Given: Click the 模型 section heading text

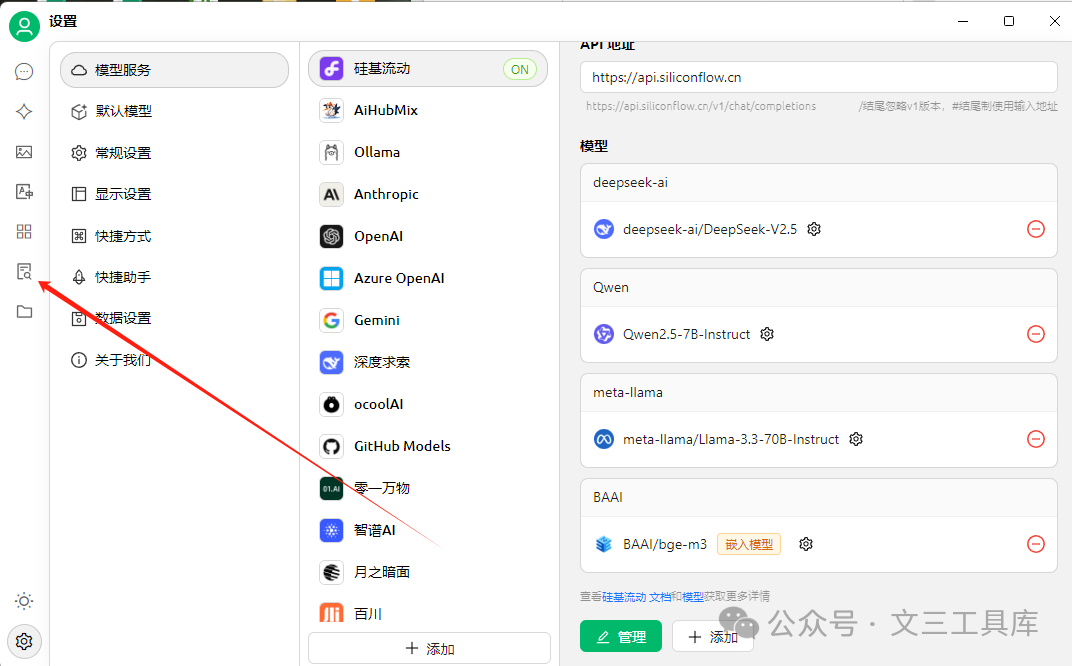Looking at the screenshot, I should coord(593,146).
